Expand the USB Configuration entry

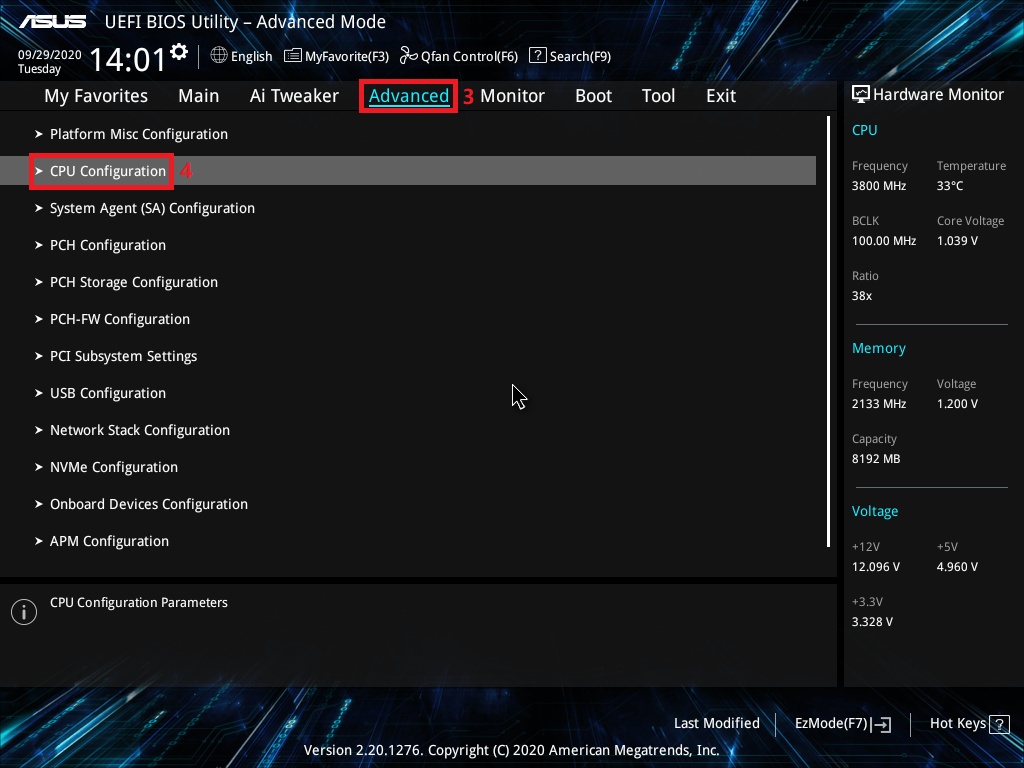pos(107,392)
